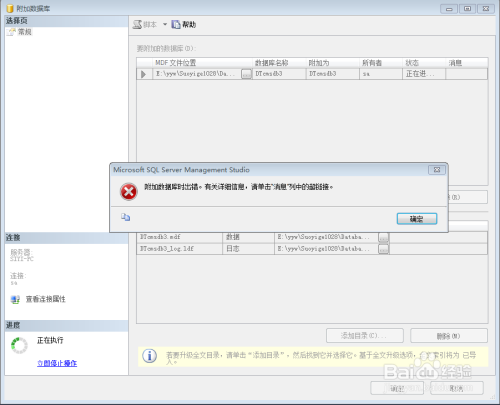Viewport: 500px width, 405px height.
Task: Open the script dropdown arrow
Action: (x=165, y=24)
